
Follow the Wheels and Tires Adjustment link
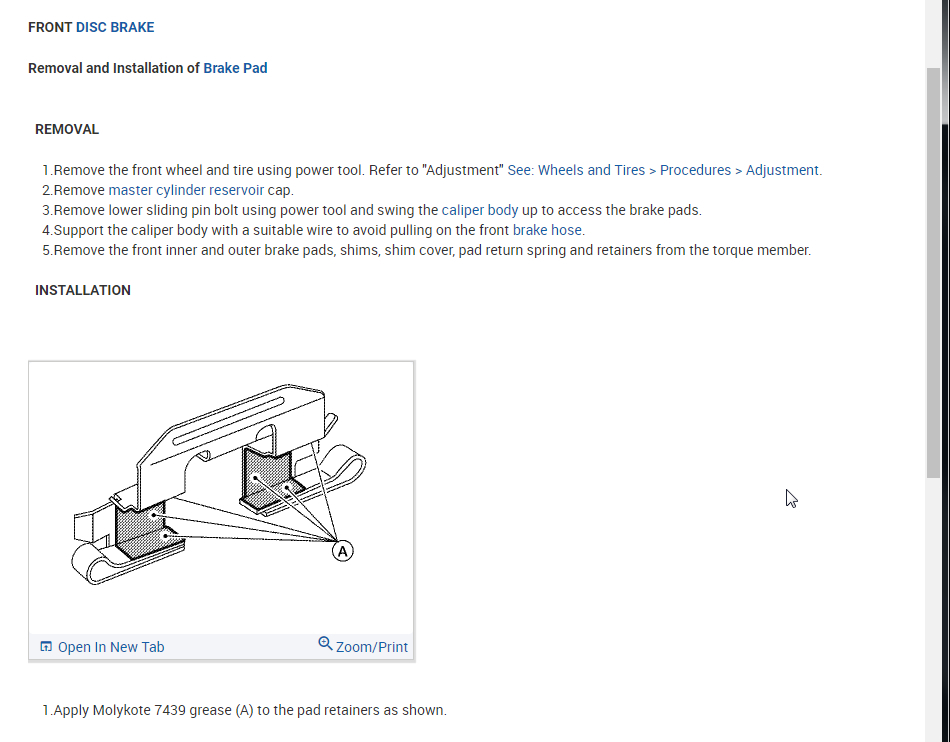[x=665, y=170]
